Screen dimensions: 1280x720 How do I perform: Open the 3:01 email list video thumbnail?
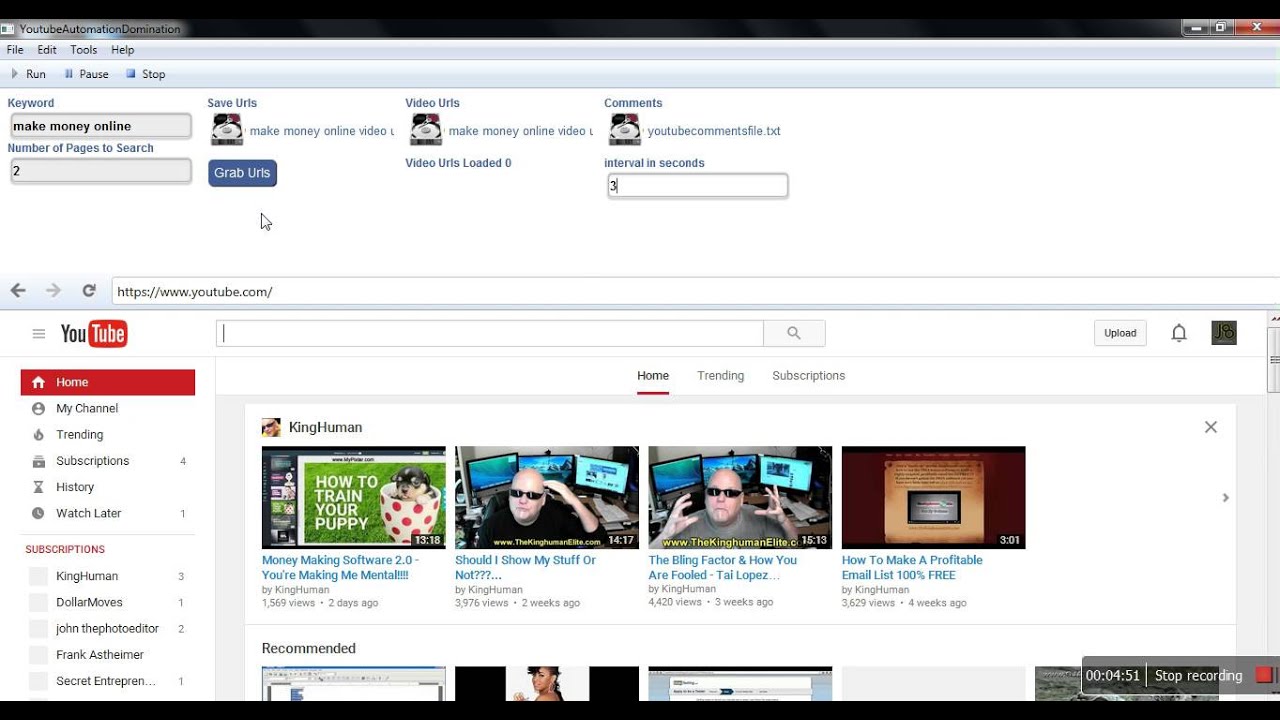(x=933, y=497)
